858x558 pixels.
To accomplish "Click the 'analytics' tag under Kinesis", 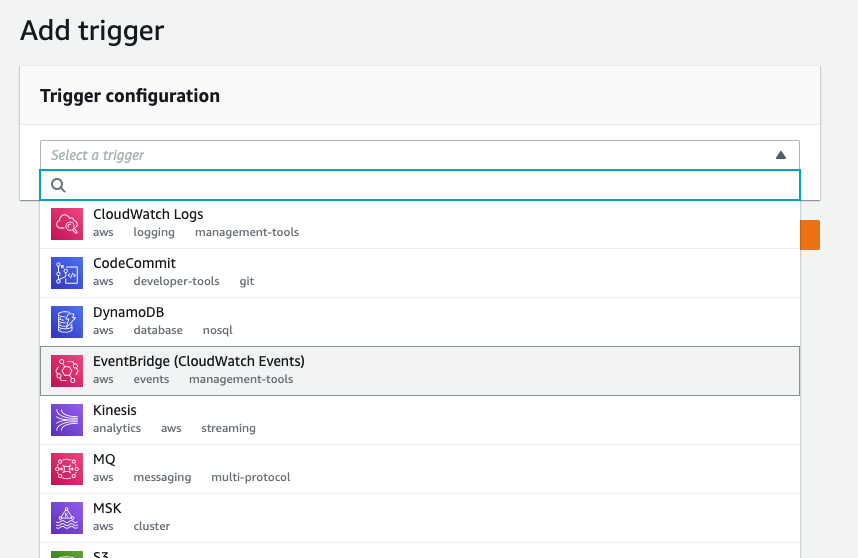I will [117, 428].
